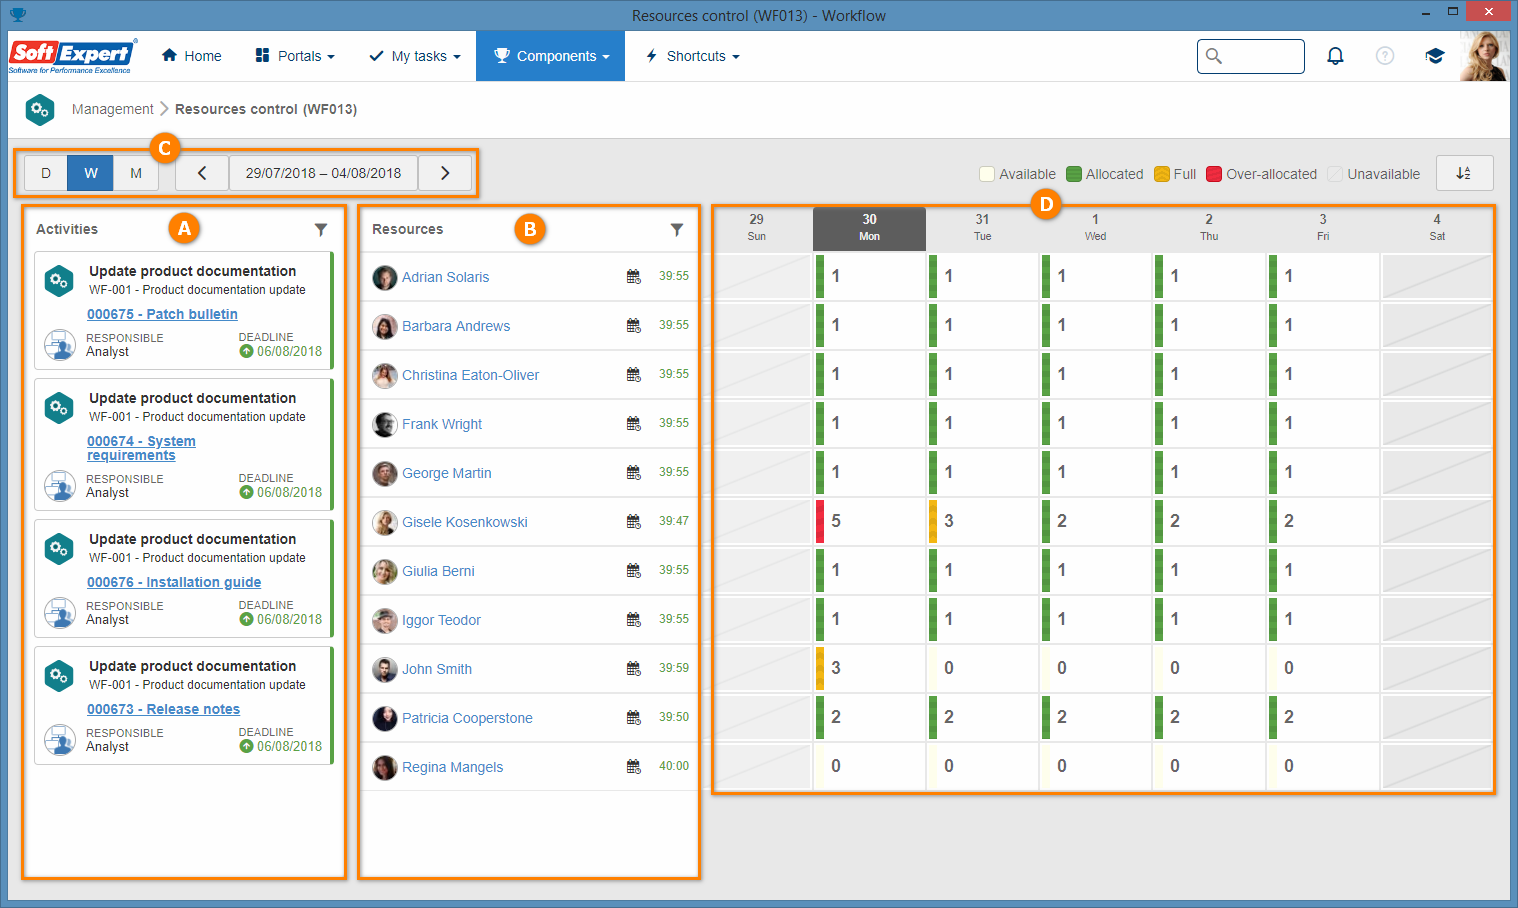Open Patricia Cooperstone resource link
Image resolution: width=1518 pixels, height=908 pixels.
[467, 718]
